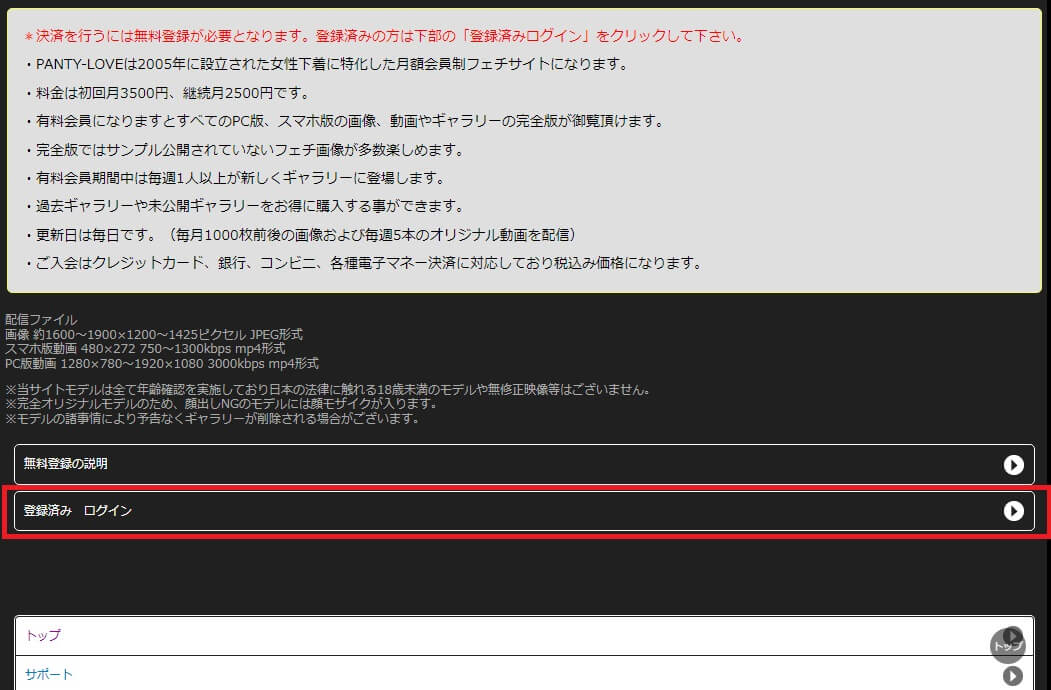Viewport: 1051px width, 690px height.
Task: Click the arrow icon on the サポート row
Action: pos(1013,676)
